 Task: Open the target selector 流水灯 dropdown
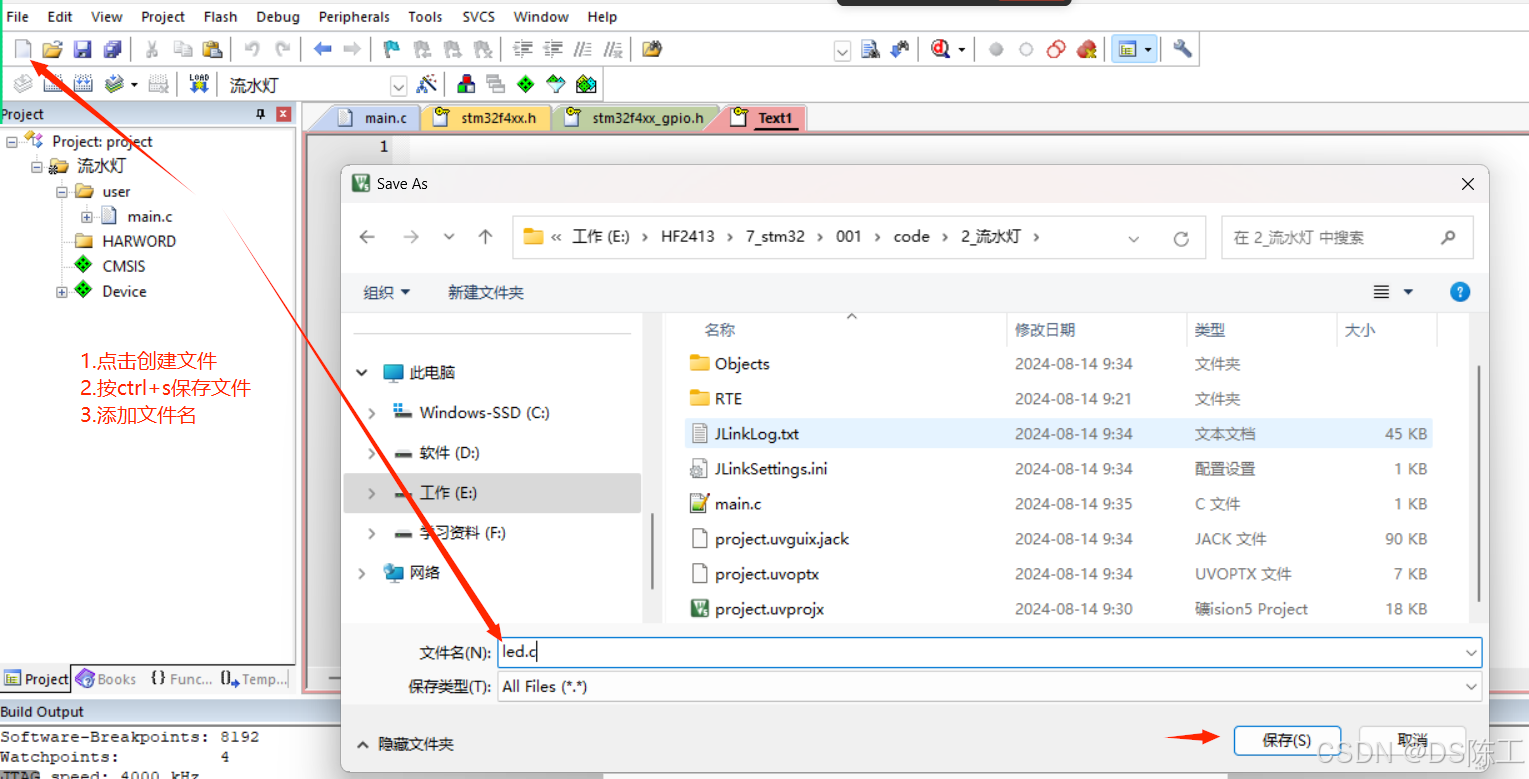coord(398,86)
